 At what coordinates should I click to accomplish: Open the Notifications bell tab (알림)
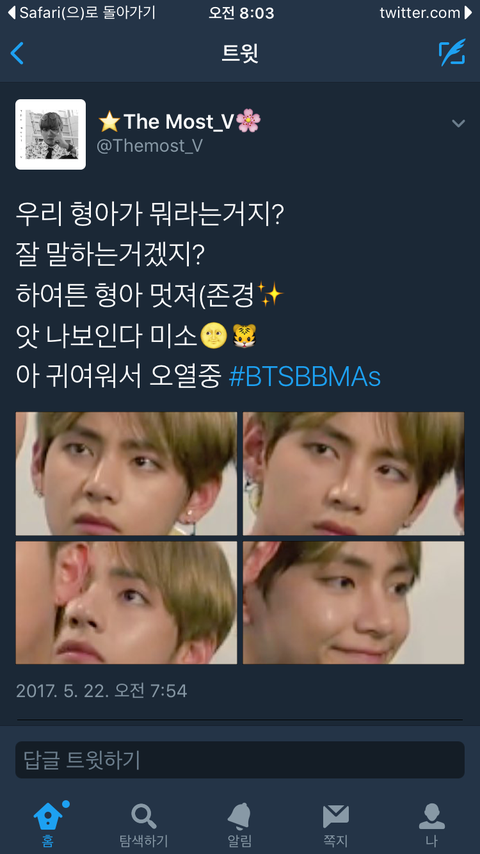(x=240, y=824)
